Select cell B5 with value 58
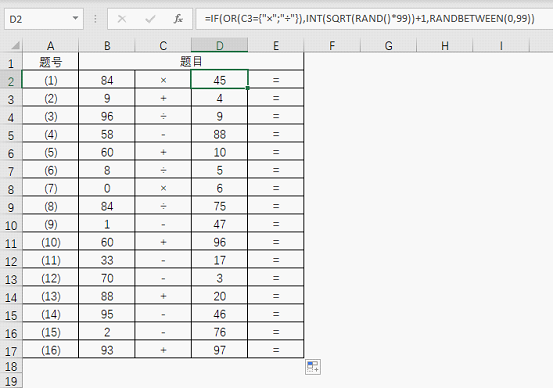 107,134
